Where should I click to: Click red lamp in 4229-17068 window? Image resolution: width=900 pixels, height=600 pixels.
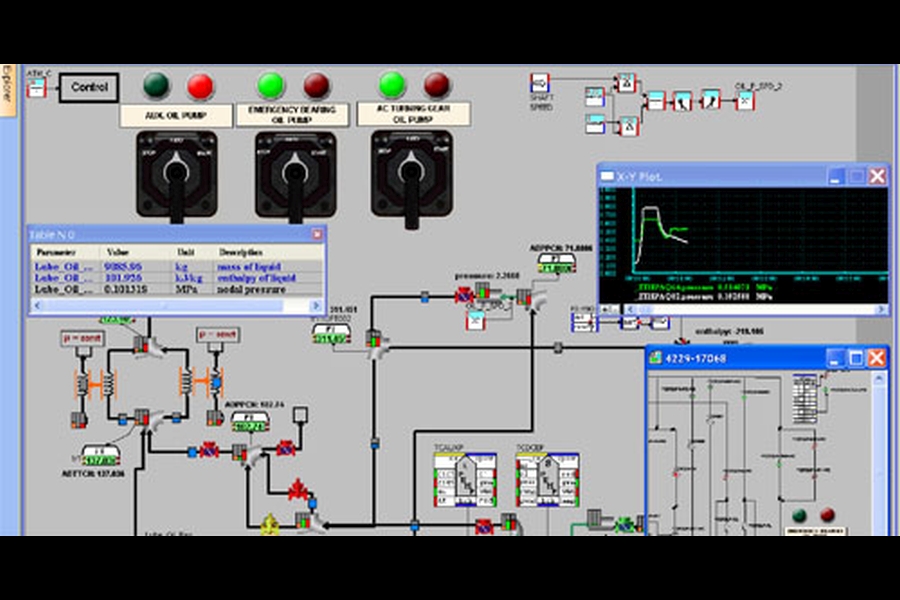(827, 514)
